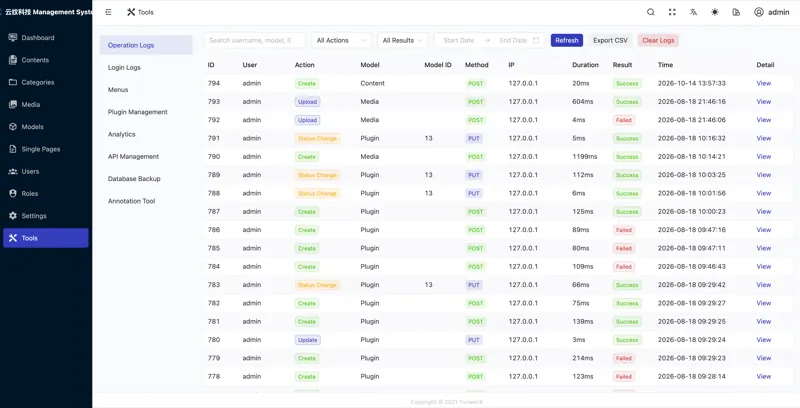Open the Plugin Management tab

coord(146,112)
